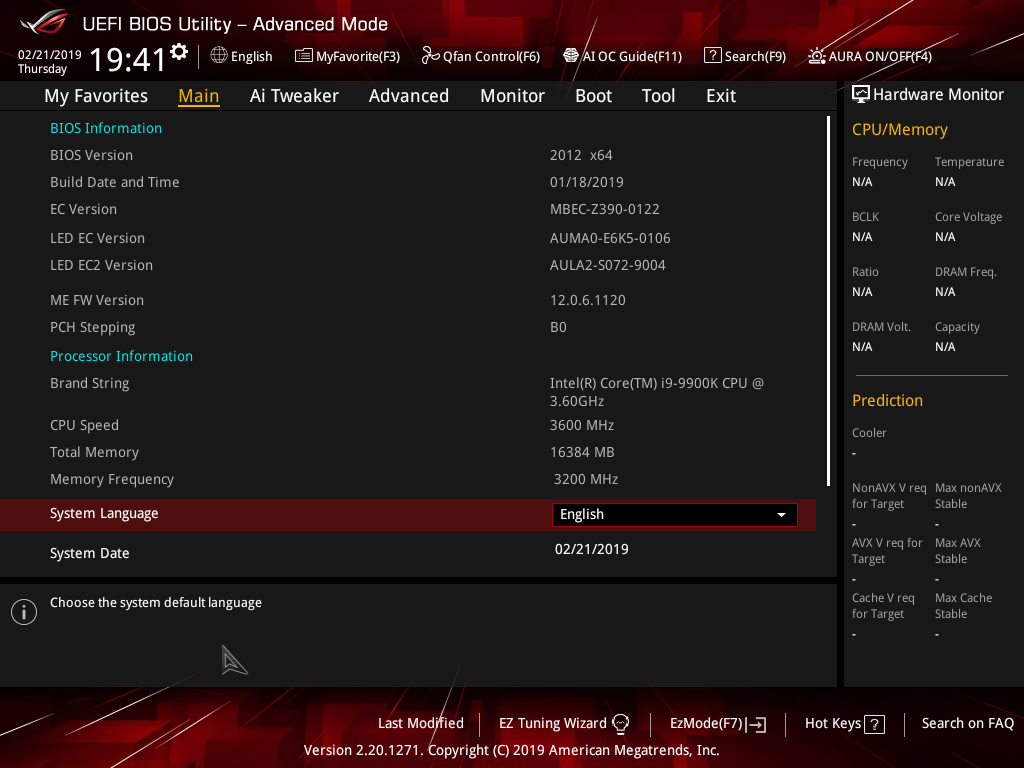
Task: Click the BIOS Information heading
Action: (106, 128)
